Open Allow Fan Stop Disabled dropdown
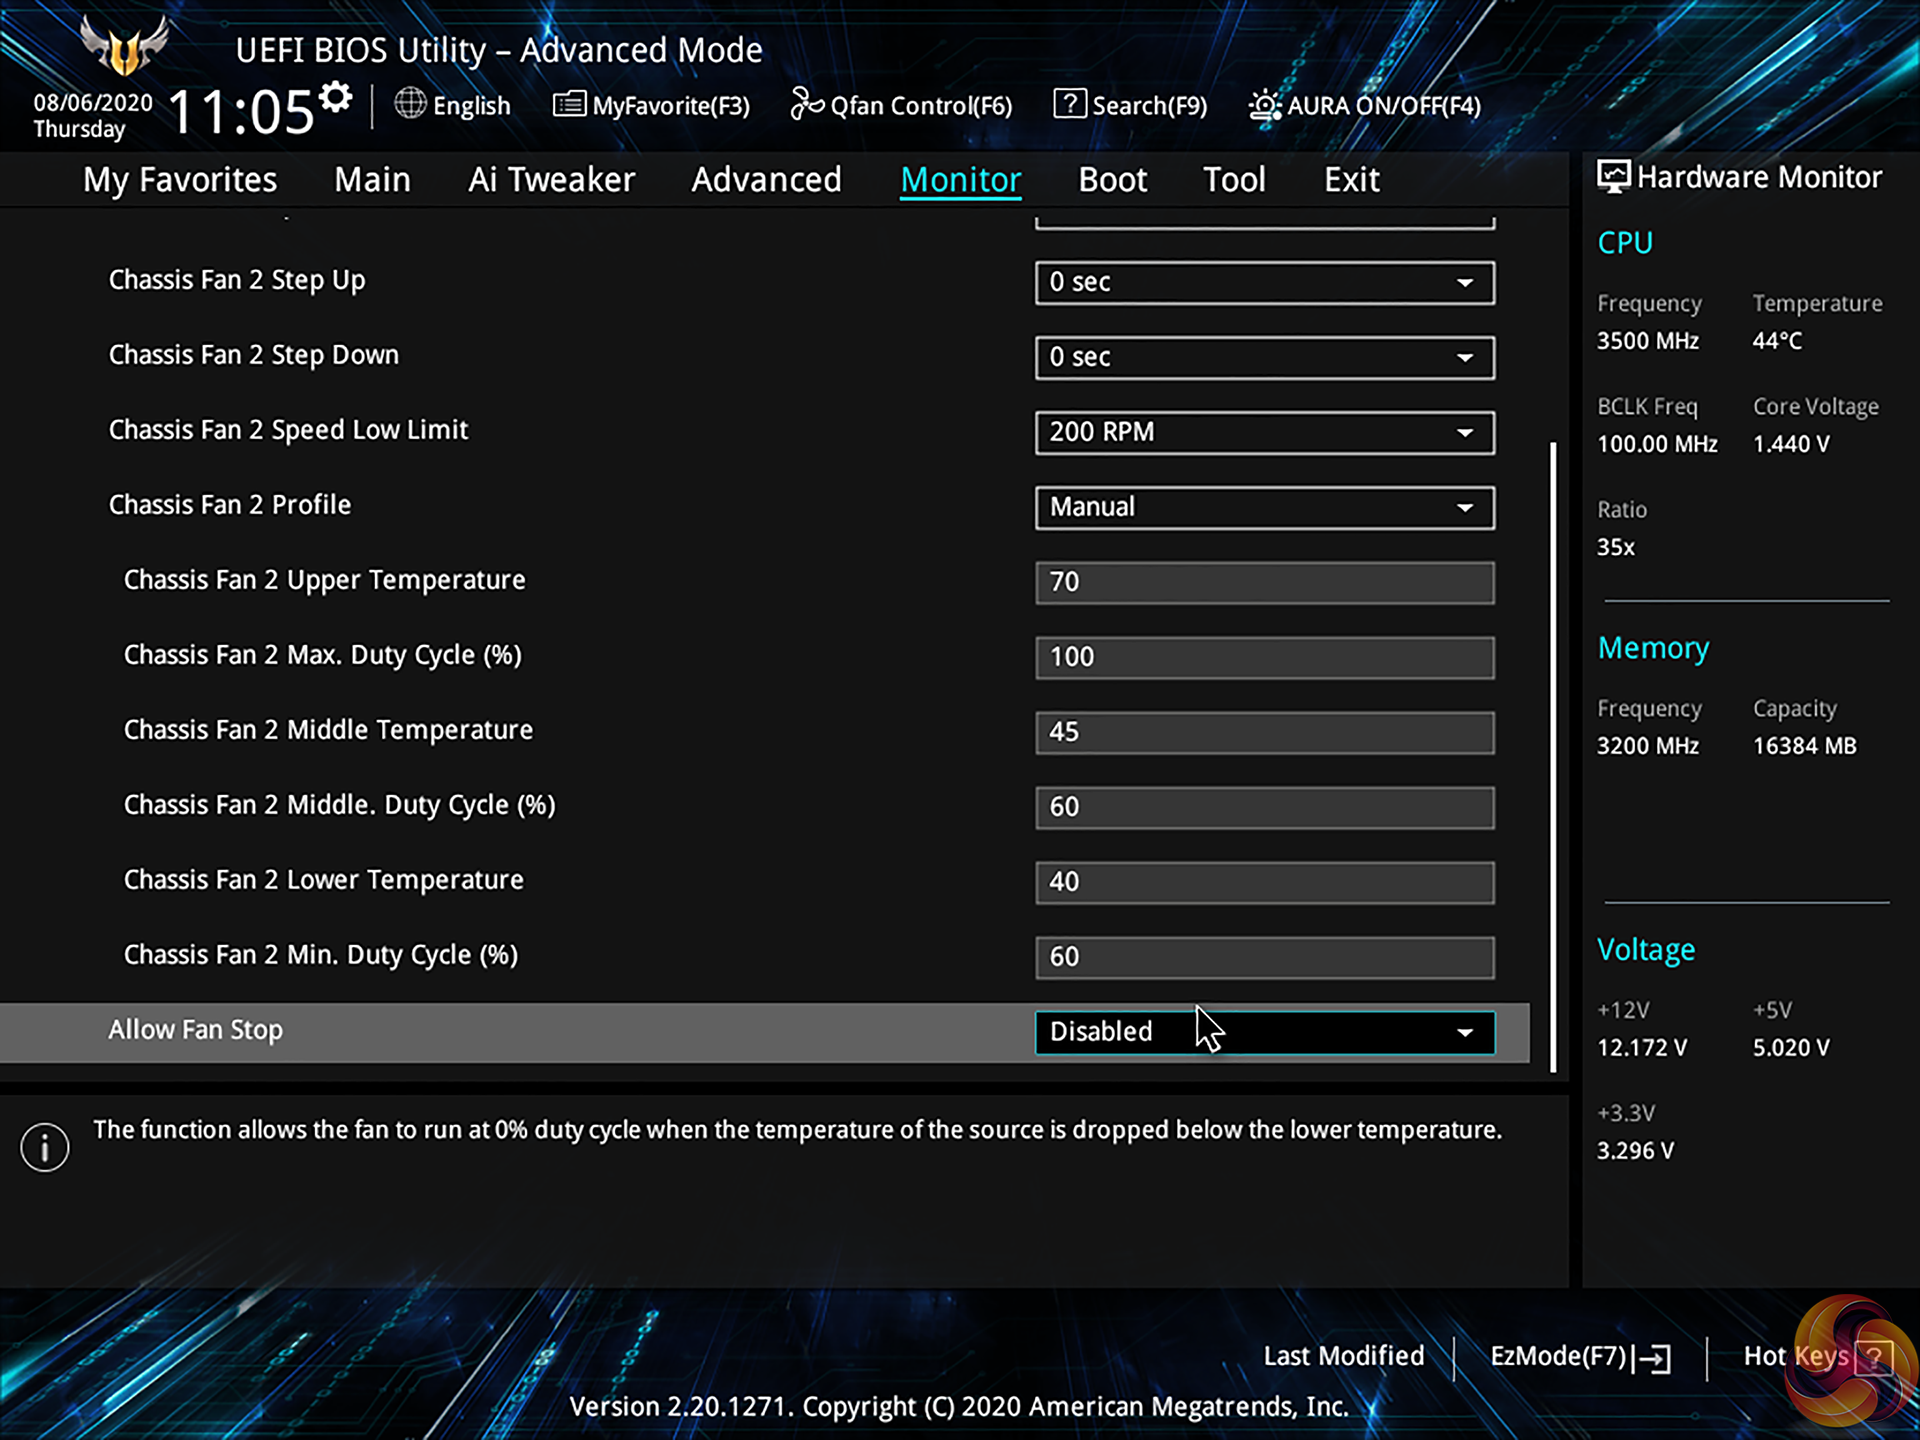 [x=1264, y=1032]
